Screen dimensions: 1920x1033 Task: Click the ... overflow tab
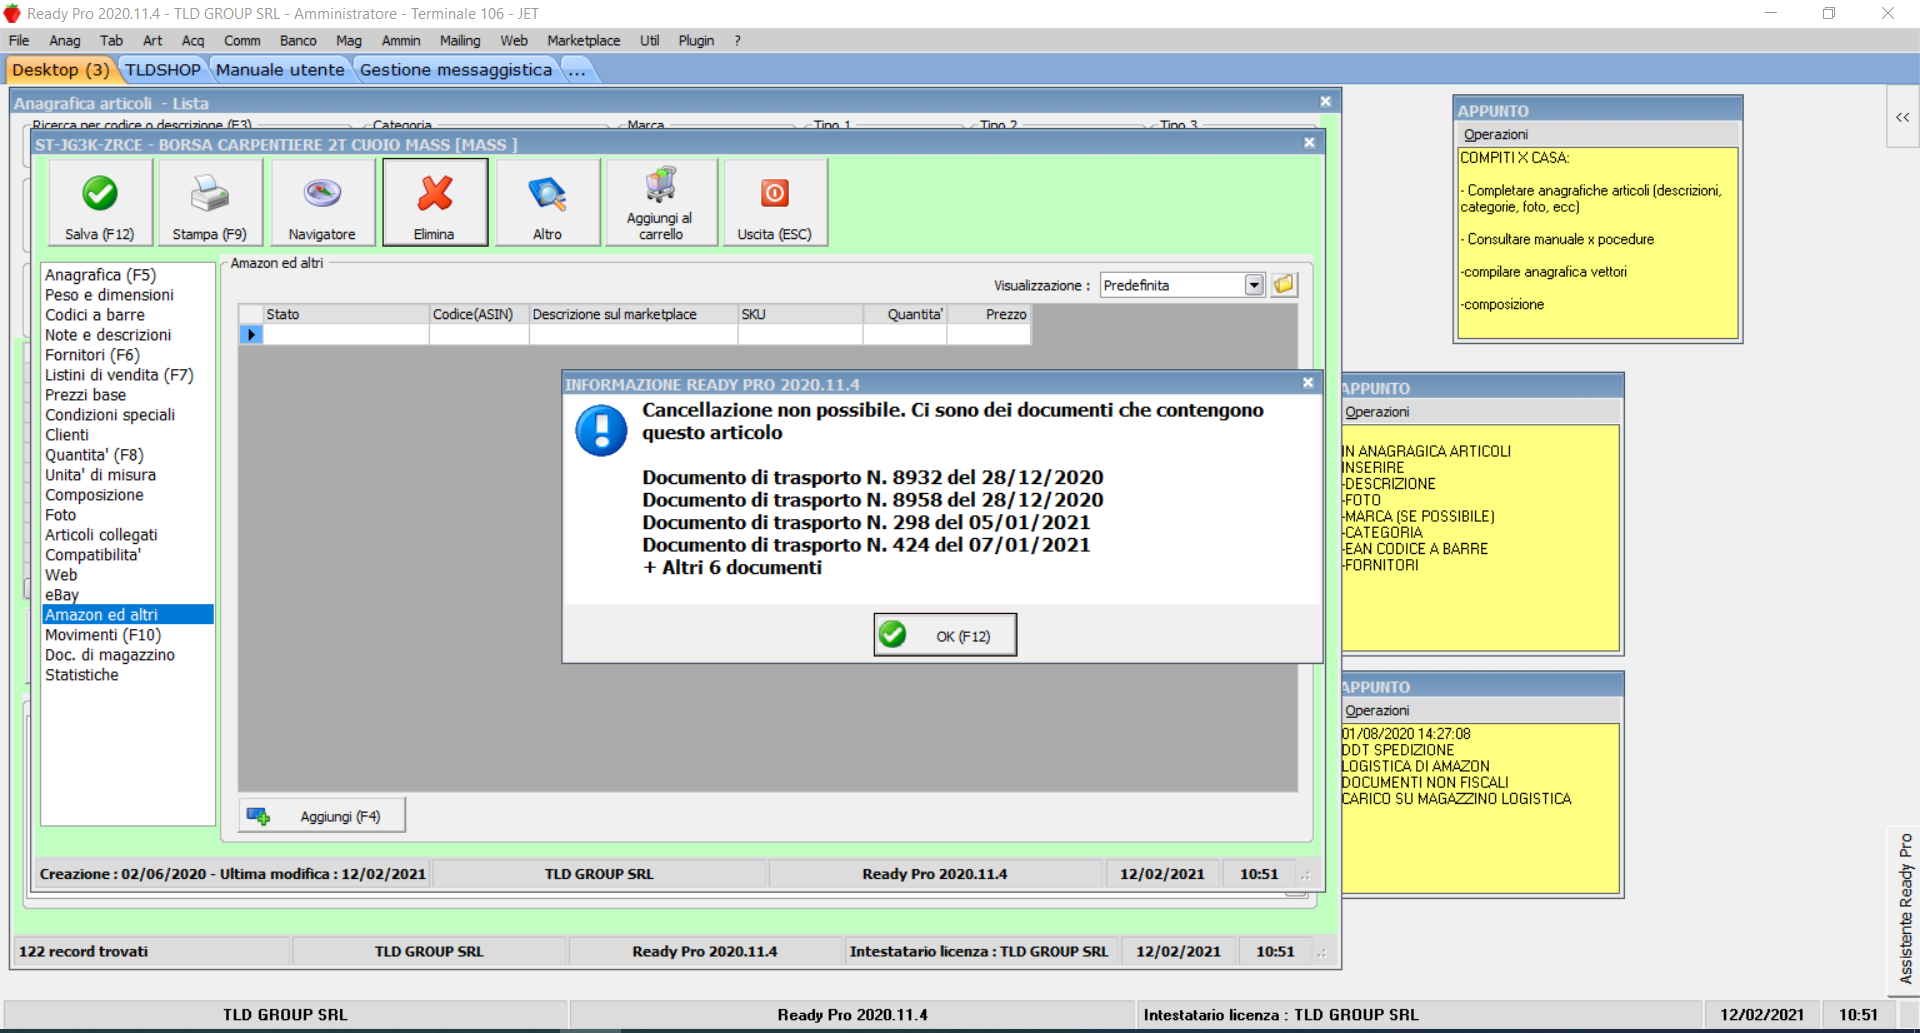tap(577, 70)
